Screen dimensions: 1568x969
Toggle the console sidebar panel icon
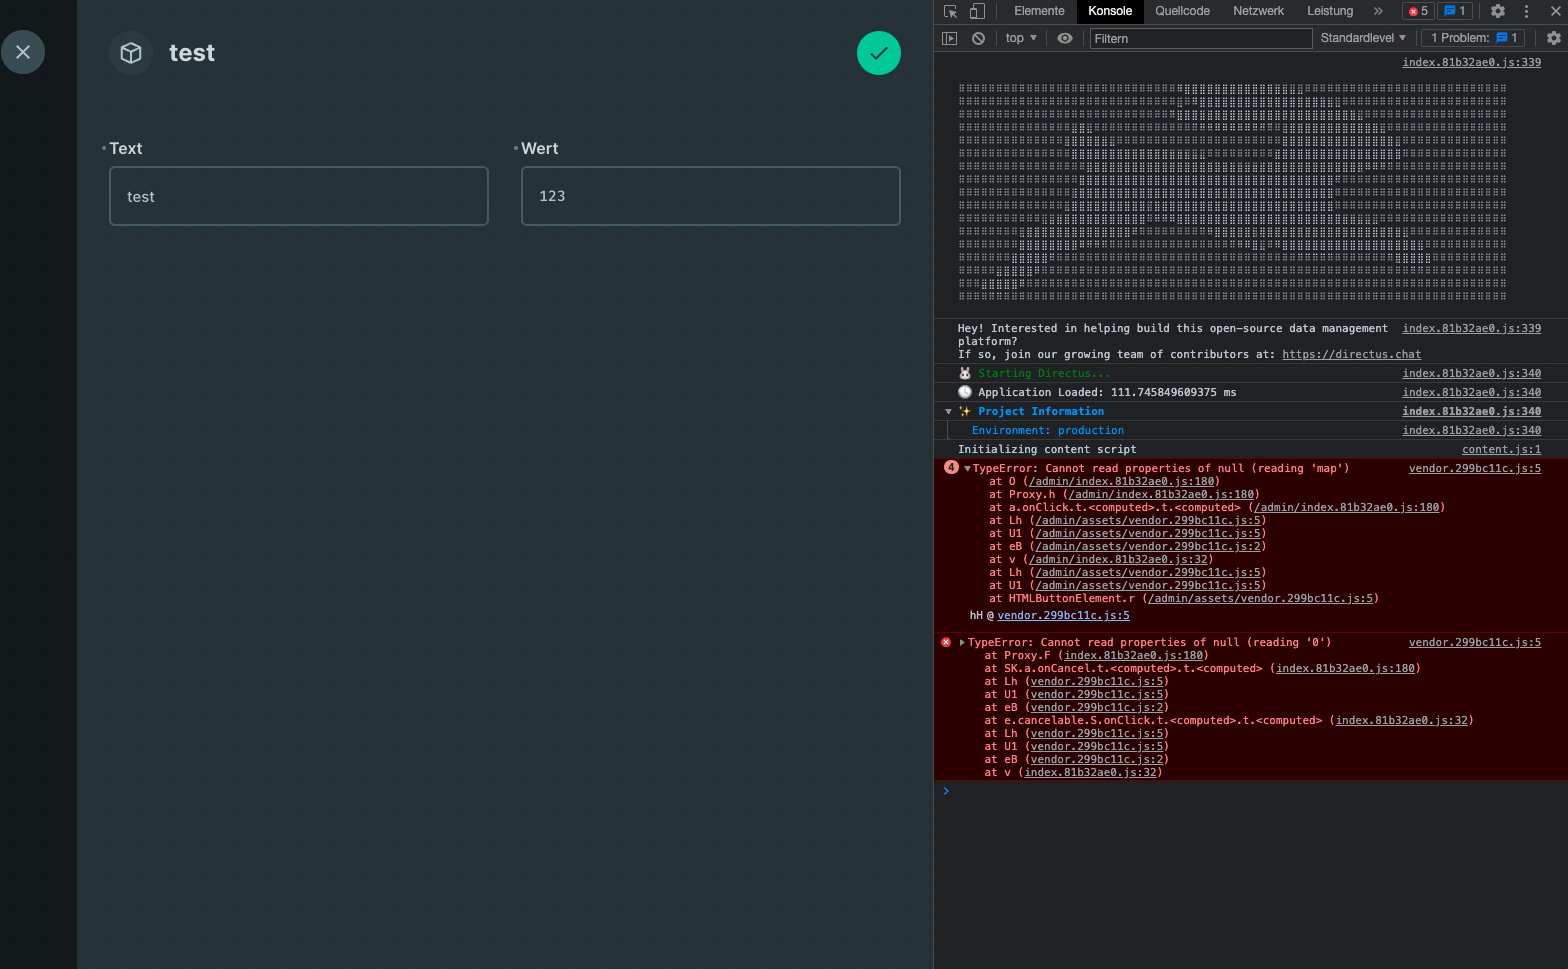click(950, 38)
